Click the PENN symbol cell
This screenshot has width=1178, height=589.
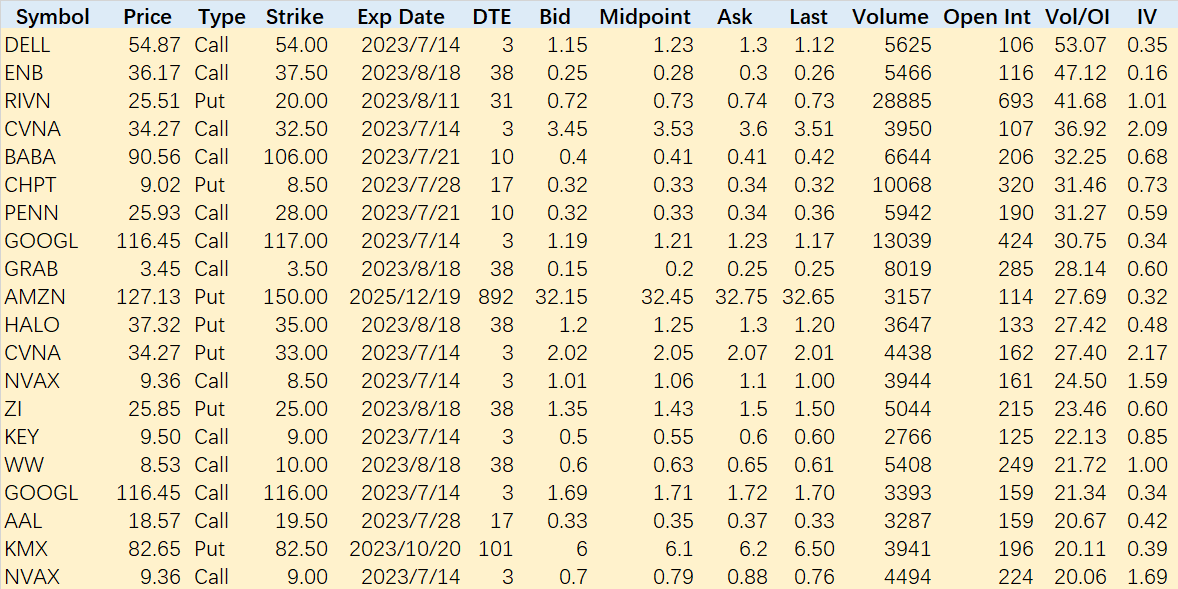(x=31, y=213)
